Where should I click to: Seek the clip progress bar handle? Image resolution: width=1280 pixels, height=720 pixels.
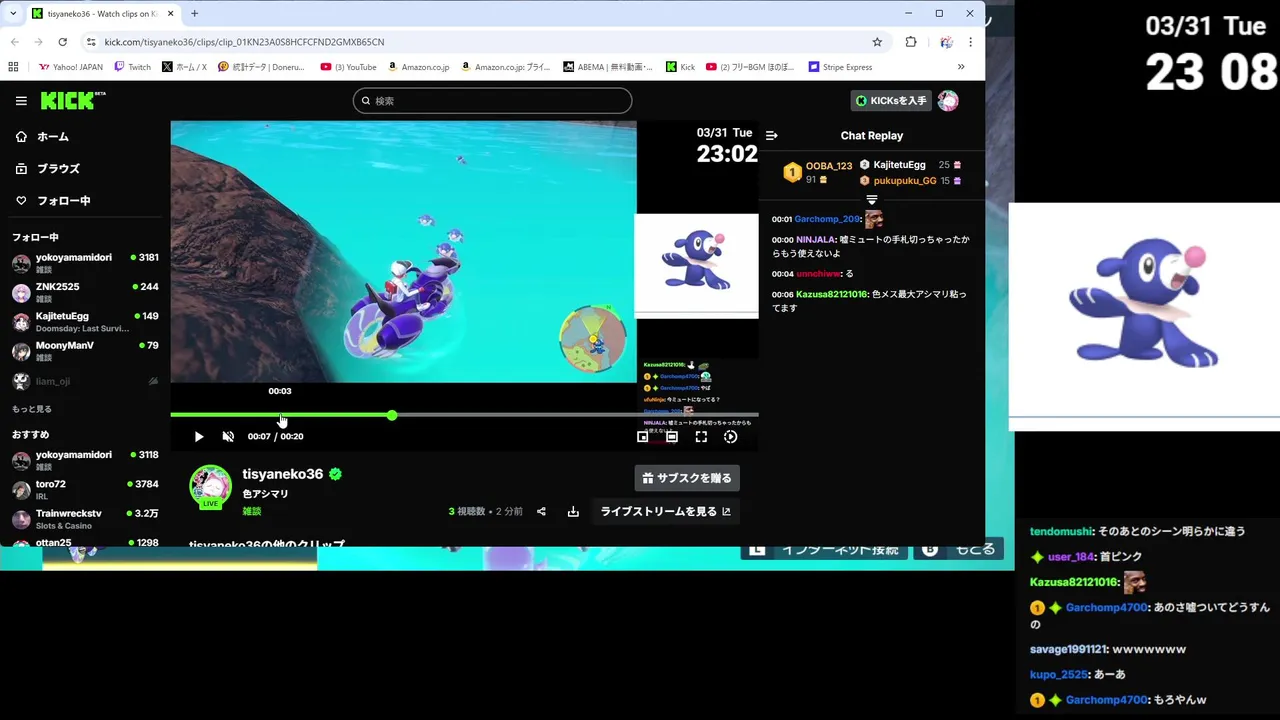[x=392, y=415]
